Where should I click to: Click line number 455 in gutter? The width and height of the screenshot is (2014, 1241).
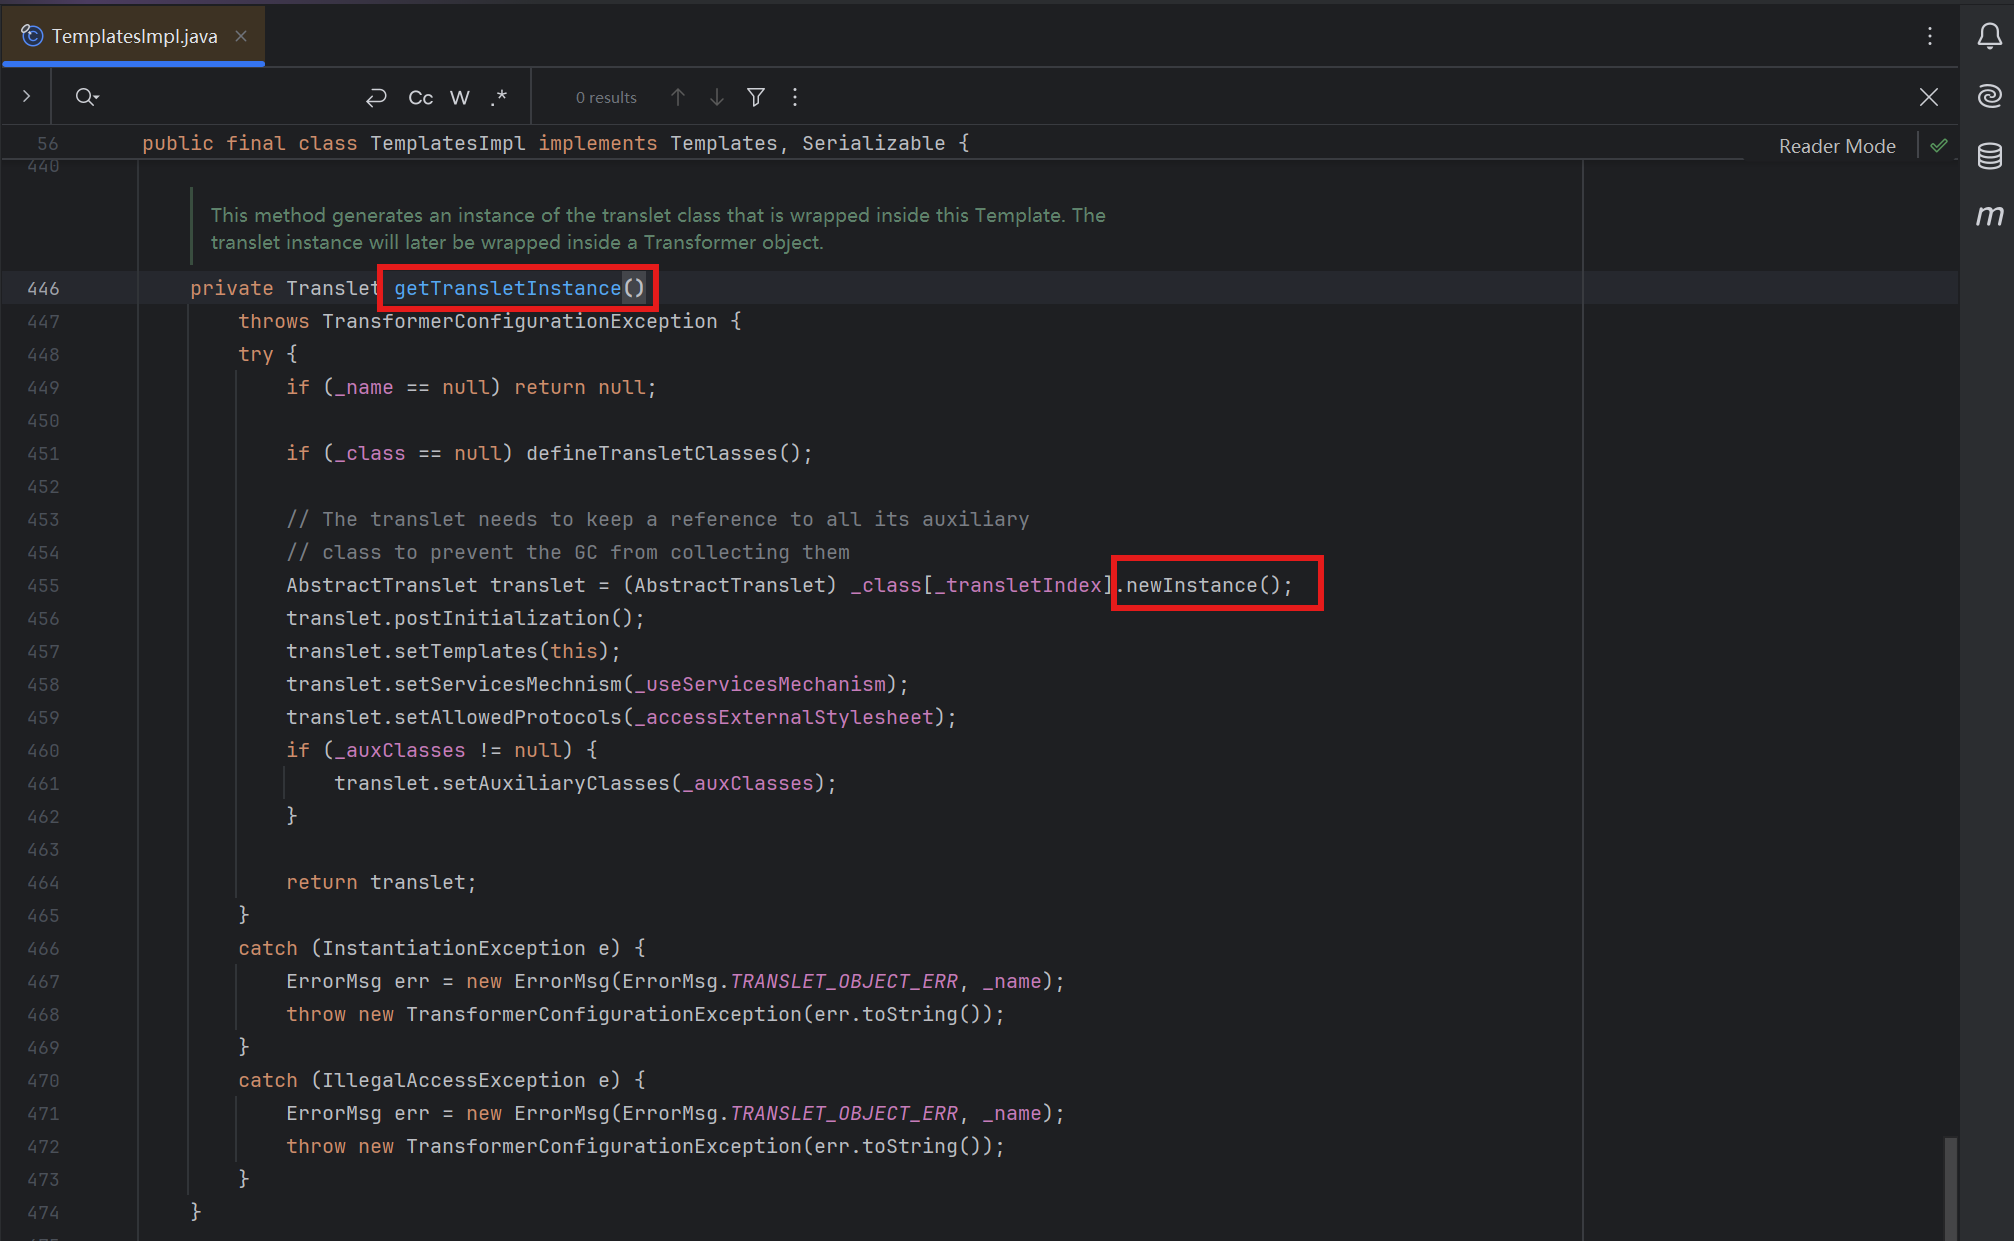point(43,586)
